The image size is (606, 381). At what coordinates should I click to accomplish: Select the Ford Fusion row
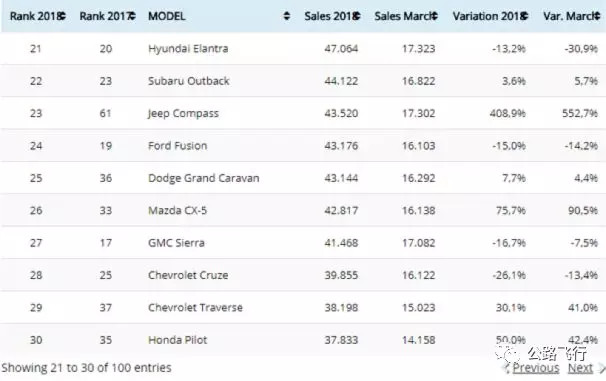tap(303, 146)
